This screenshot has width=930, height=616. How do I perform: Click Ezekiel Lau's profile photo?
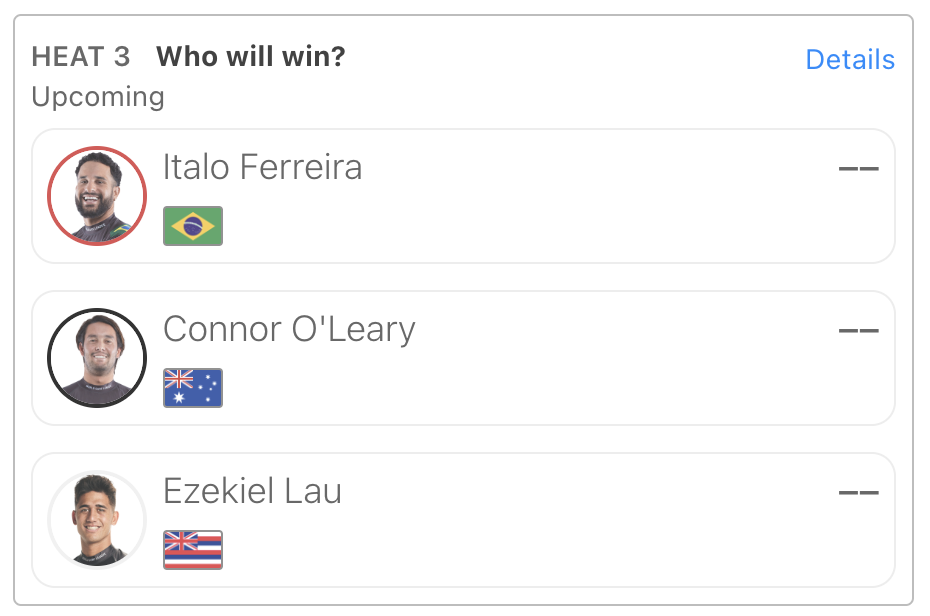97,519
